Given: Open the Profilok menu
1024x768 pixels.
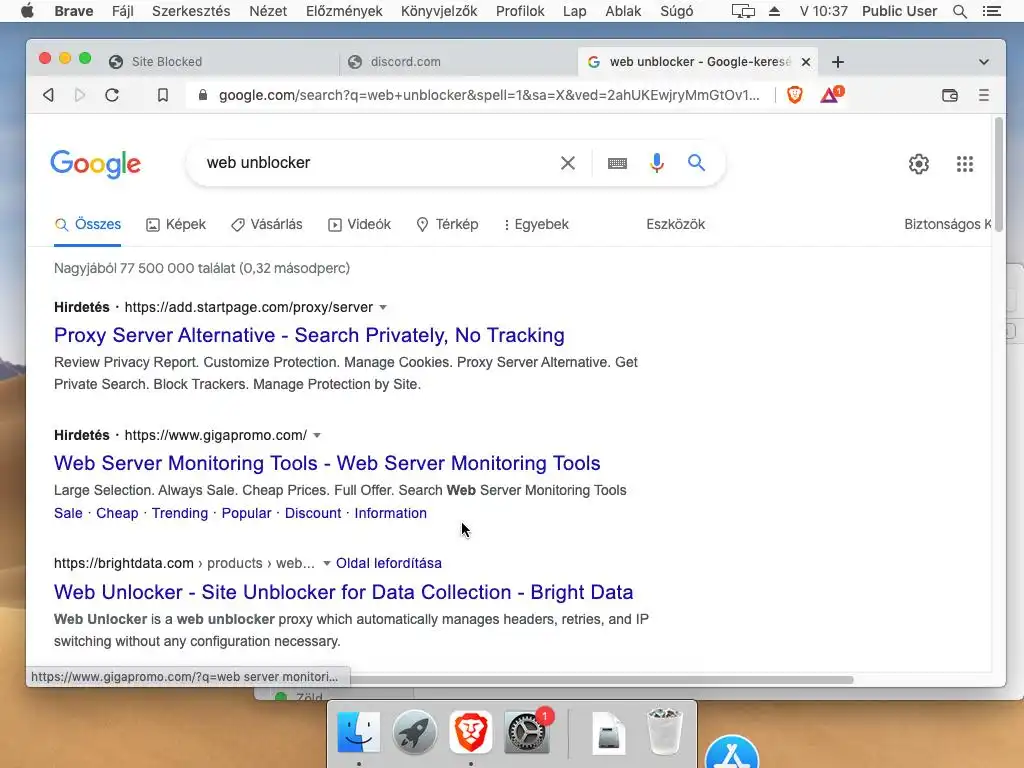Looking at the screenshot, I should click(x=520, y=11).
